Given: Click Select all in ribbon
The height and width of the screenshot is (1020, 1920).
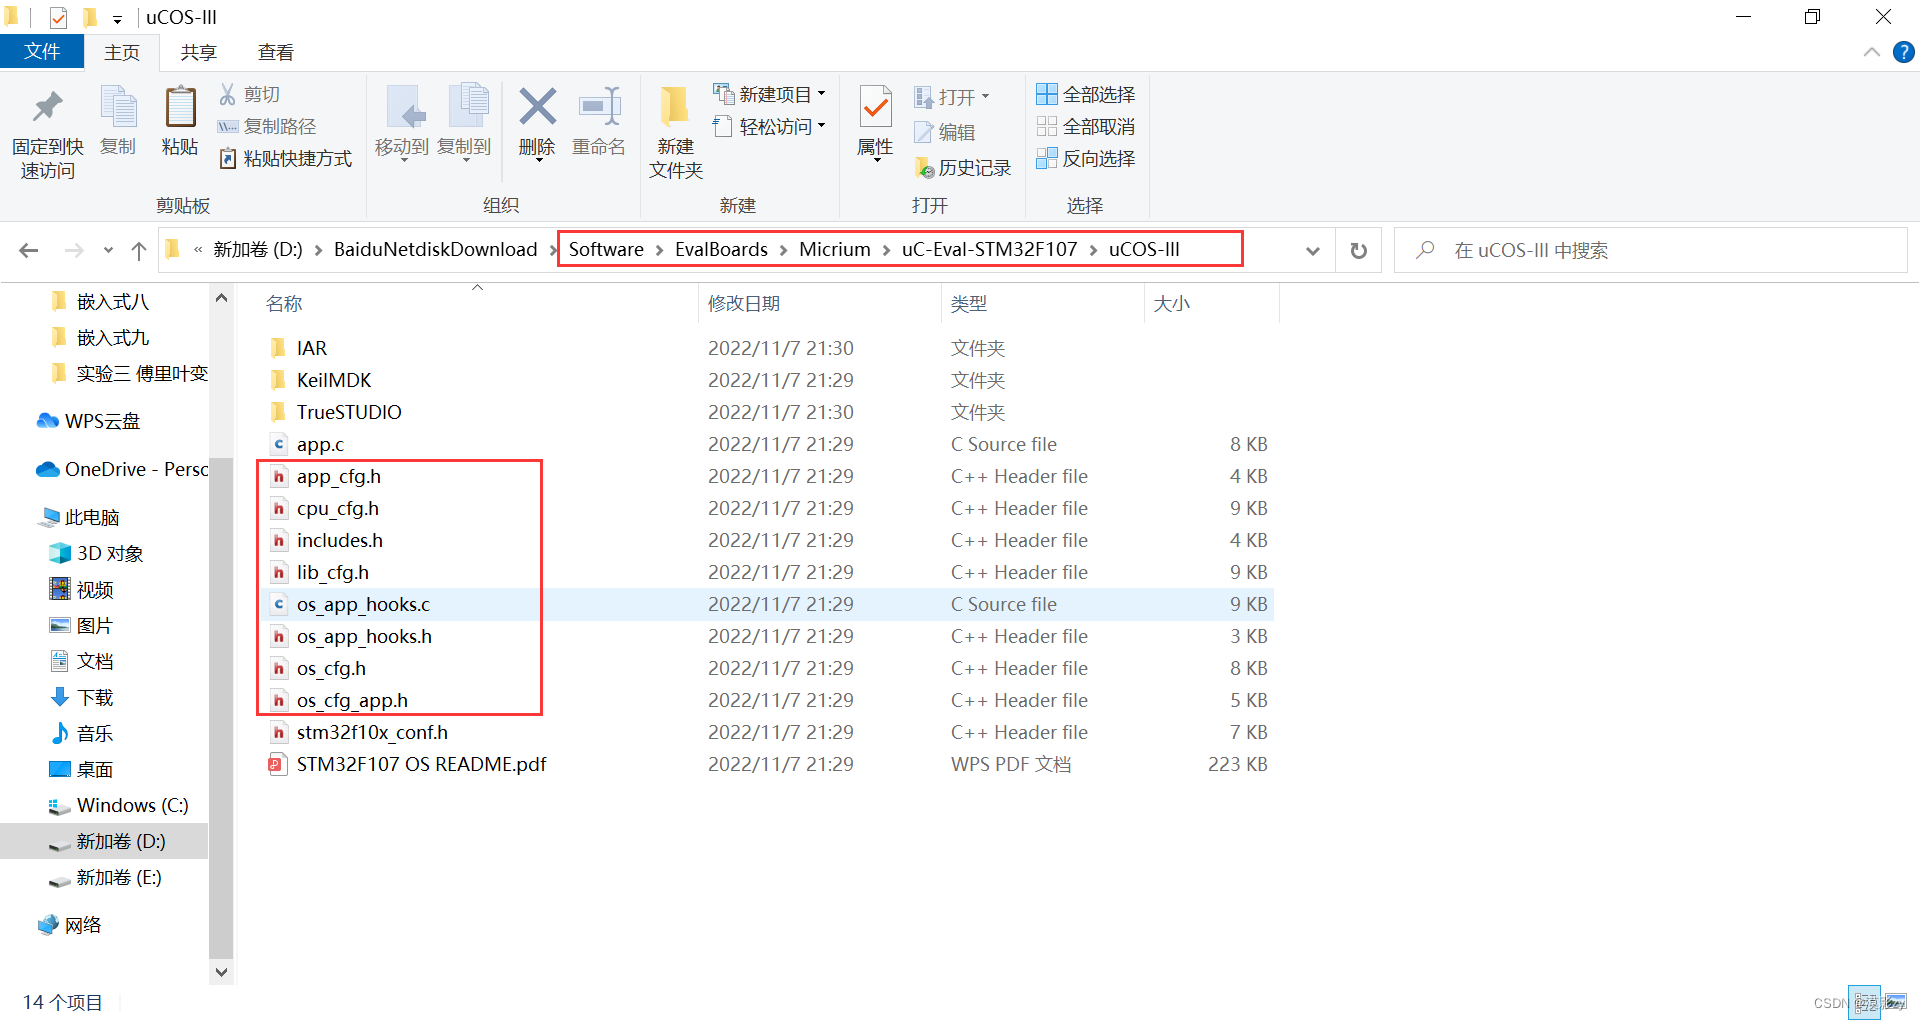Looking at the screenshot, I should click(1086, 94).
